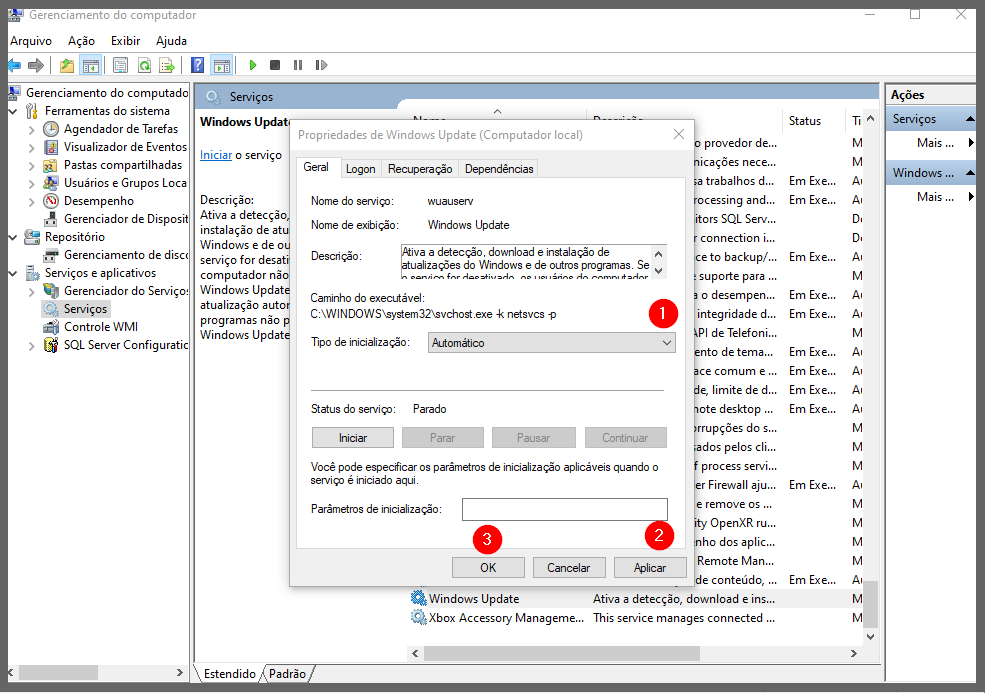Select the Gerenciador de Dispositivos icon
Image resolution: width=985 pixels, height=693 pixels.
[x=51, y=219]
